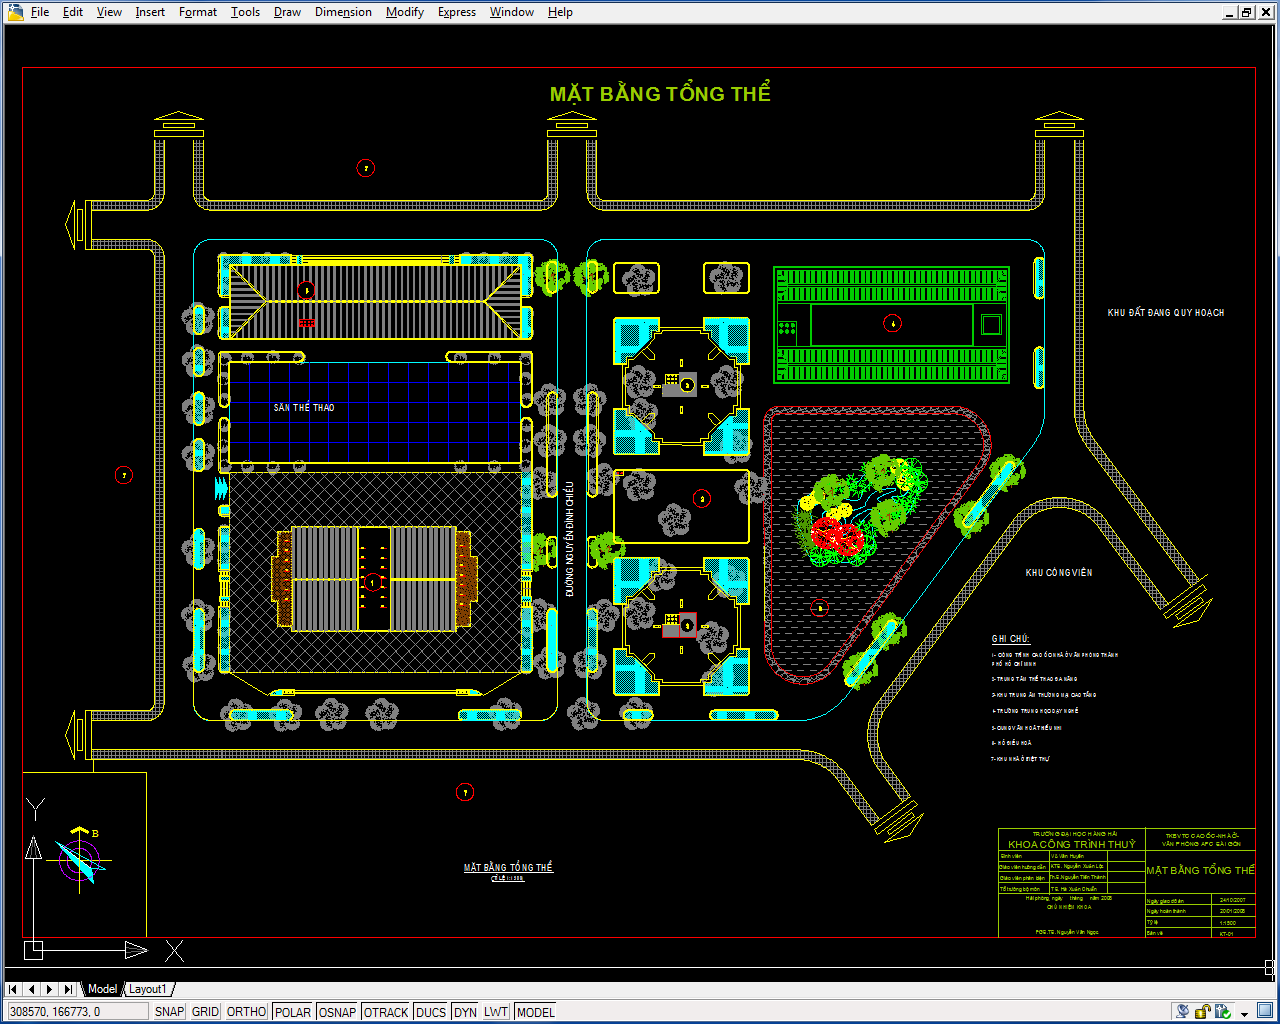The image size is (1280, 1024).
Task: Jump to last layout tab arrow
Action: tap(68, 989)
